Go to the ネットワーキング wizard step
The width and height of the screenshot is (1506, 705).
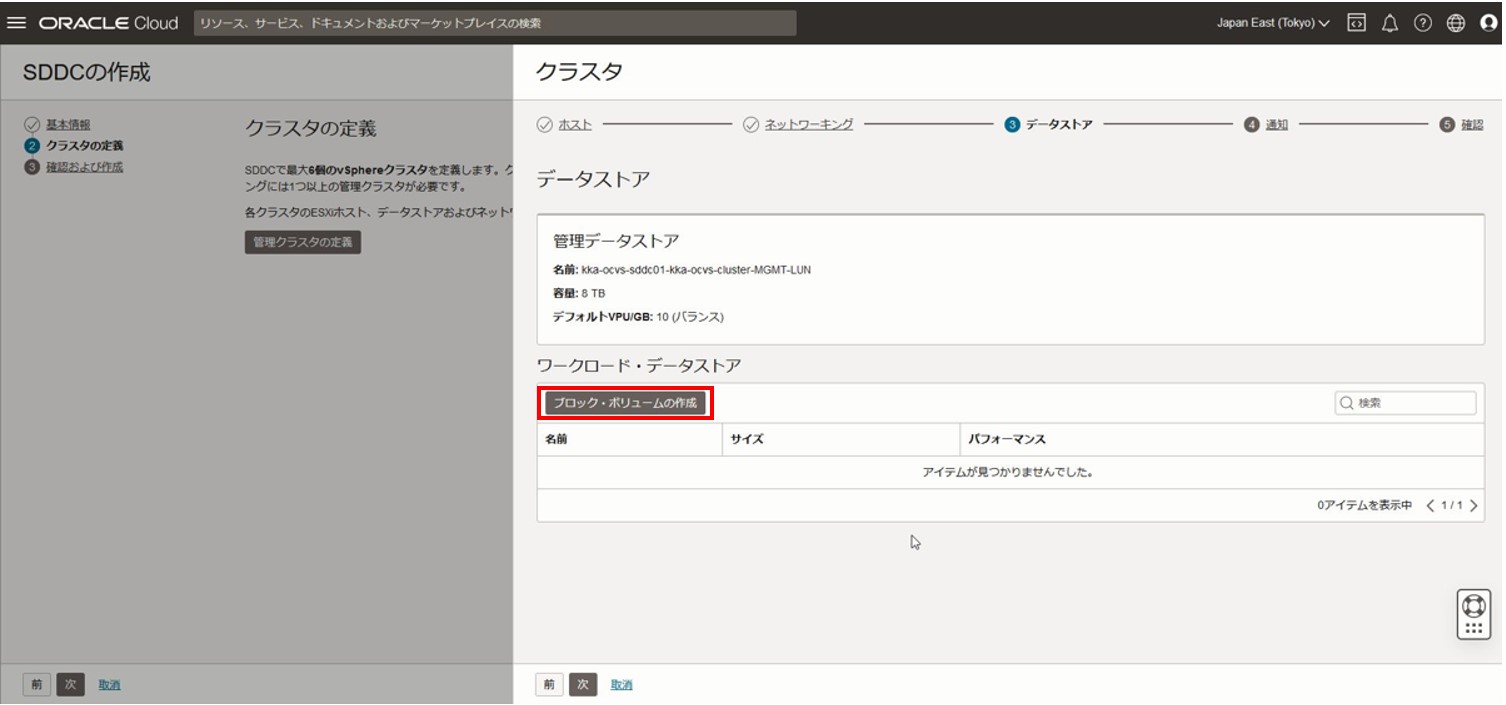[808, 125]
